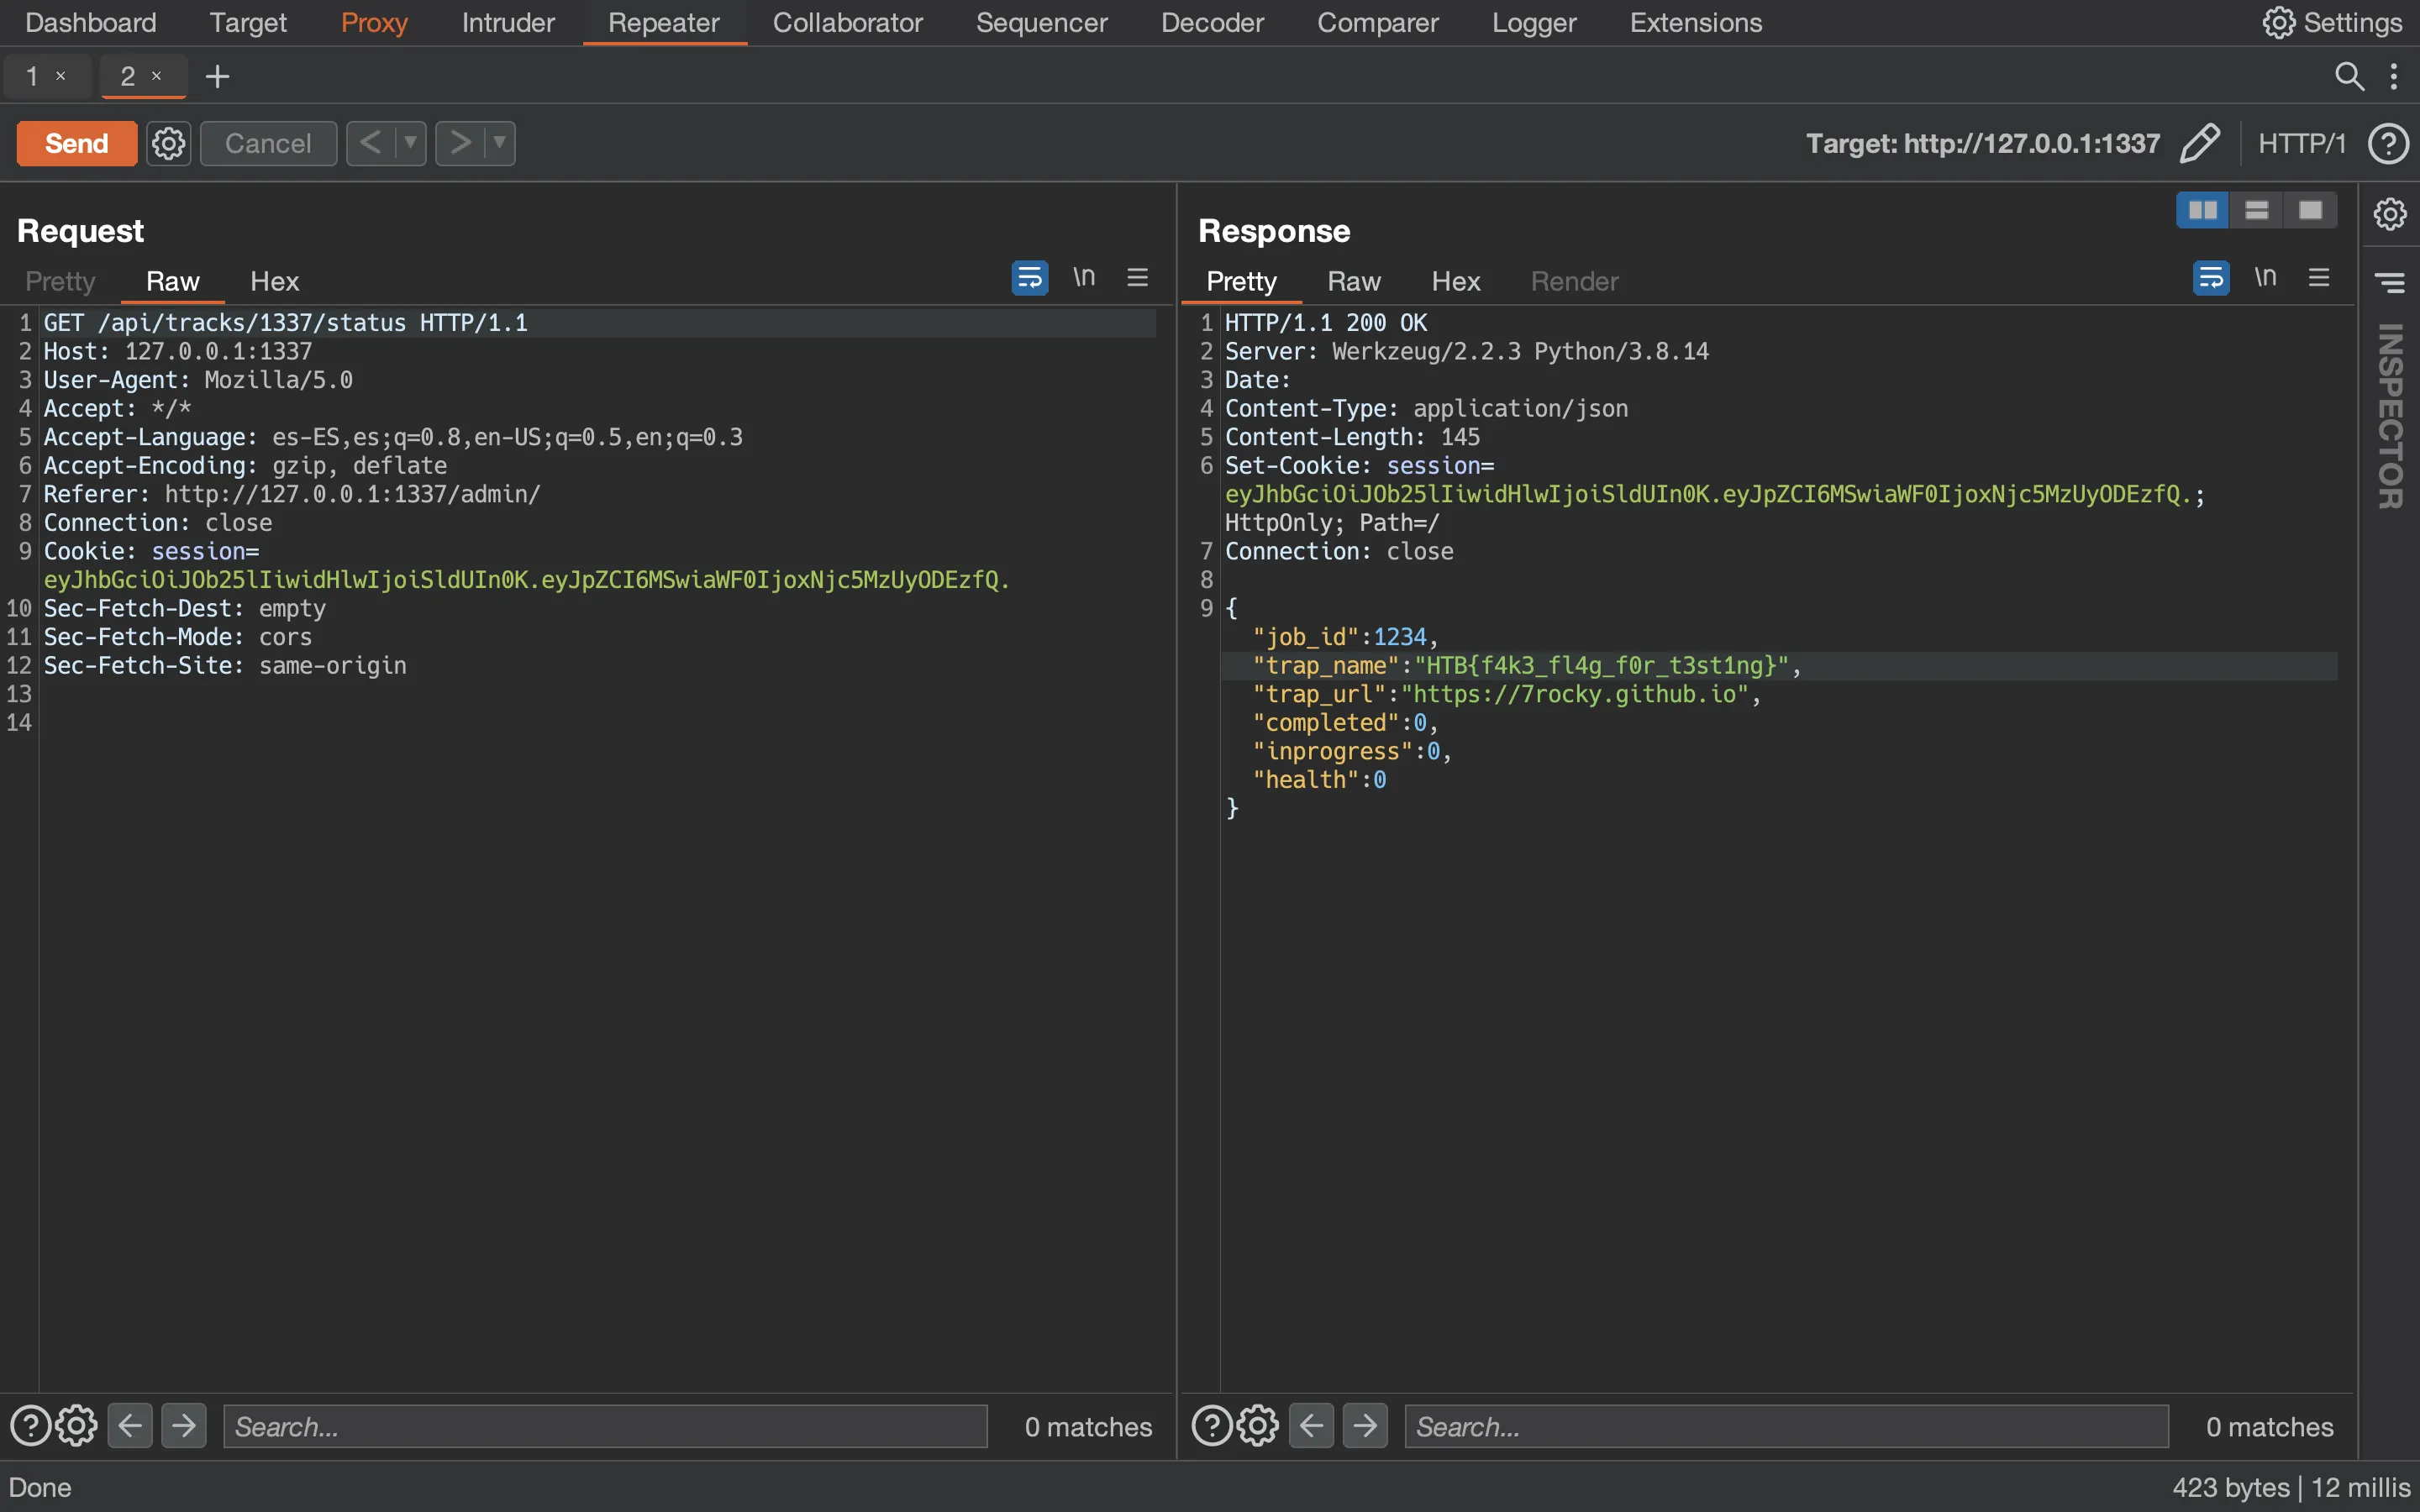Image resolution: width=2420 pixels, height=1512 pixels.
Task: Open Burp Settings
Action: coord(2332,22)
